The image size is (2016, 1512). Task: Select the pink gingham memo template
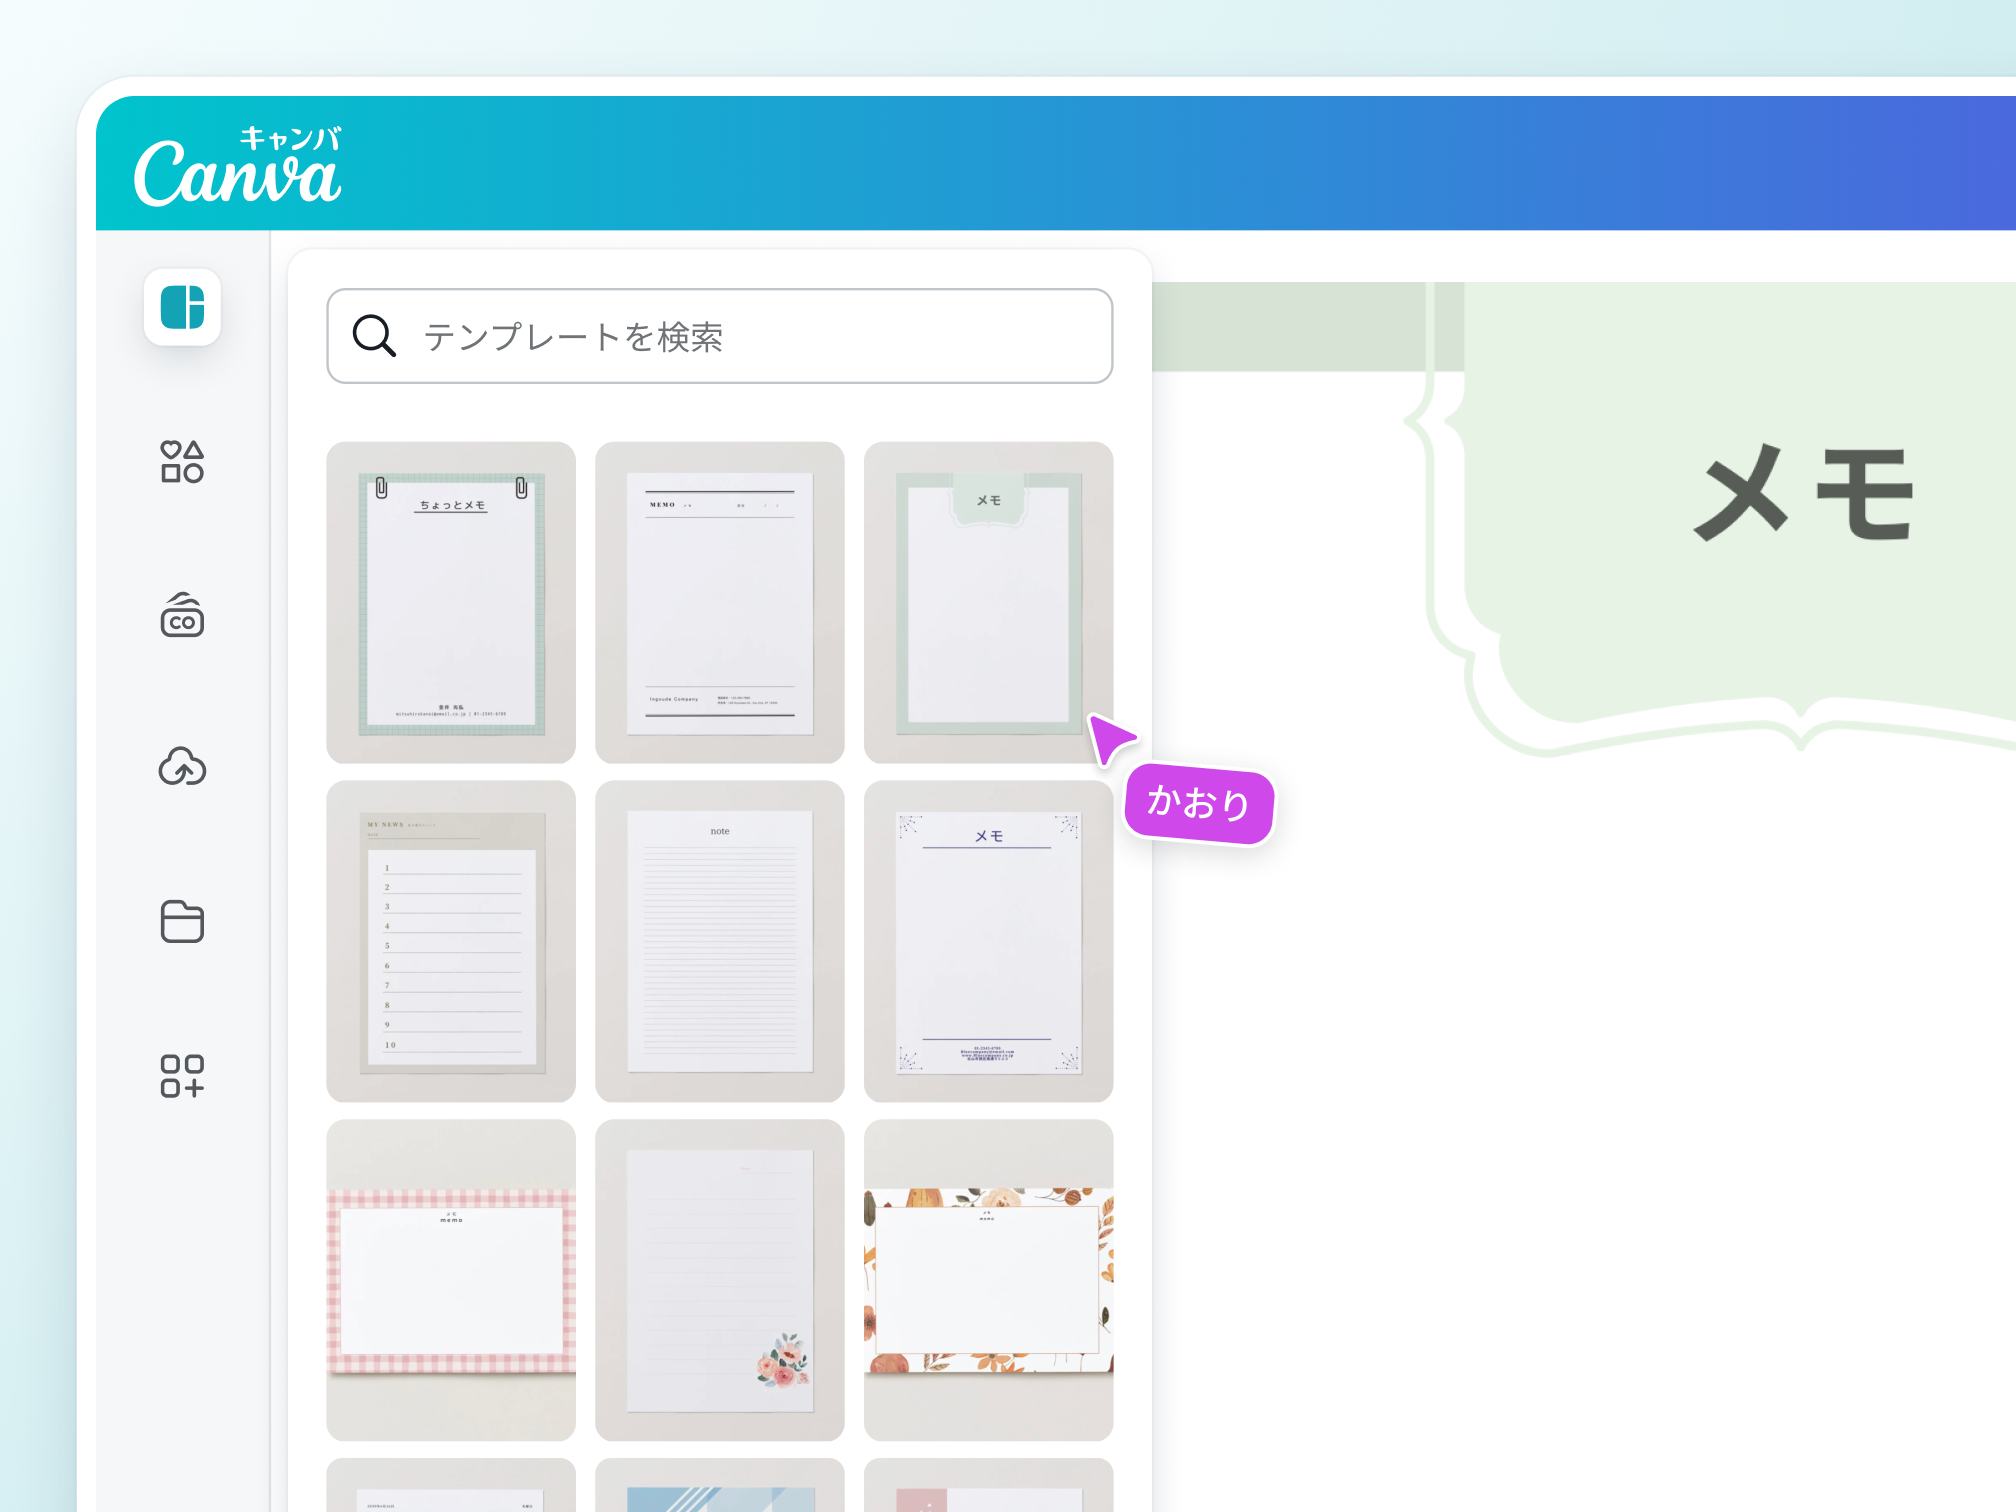coord(451,1278)
